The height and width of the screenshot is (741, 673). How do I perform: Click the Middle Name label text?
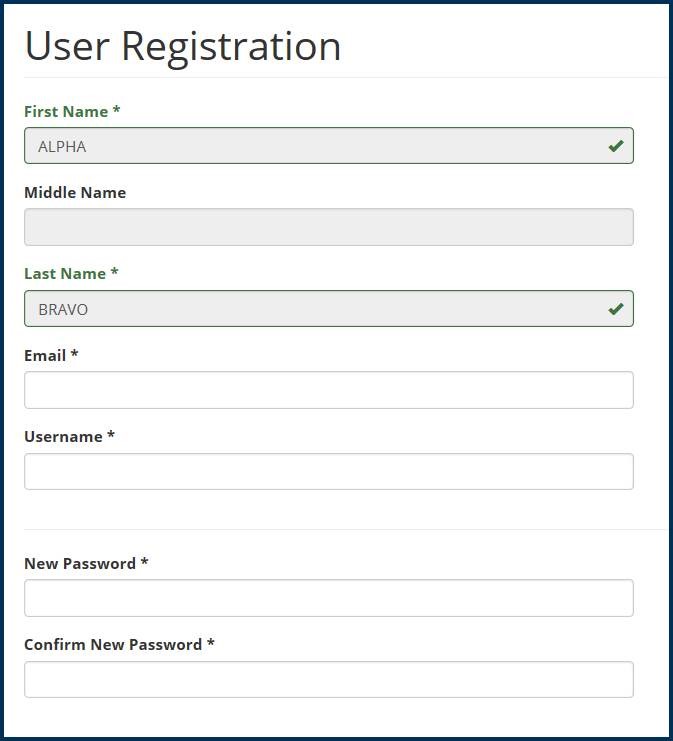pos(75,192)
